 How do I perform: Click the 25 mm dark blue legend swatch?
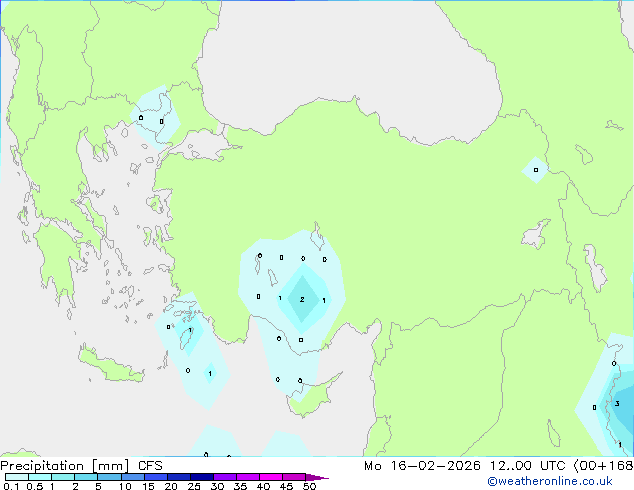(x=201, y=477)
